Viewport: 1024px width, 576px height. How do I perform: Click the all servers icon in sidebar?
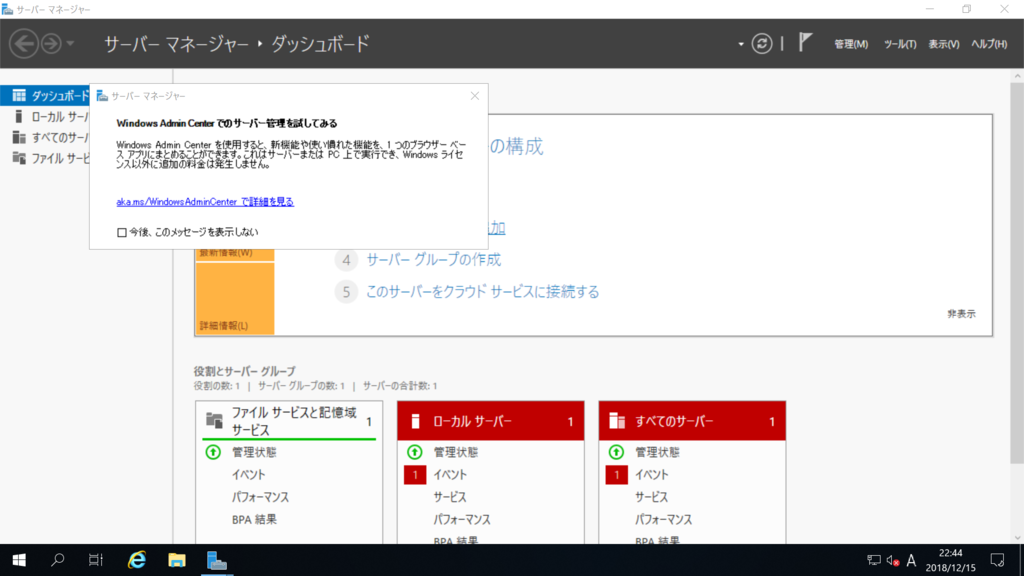19,137
